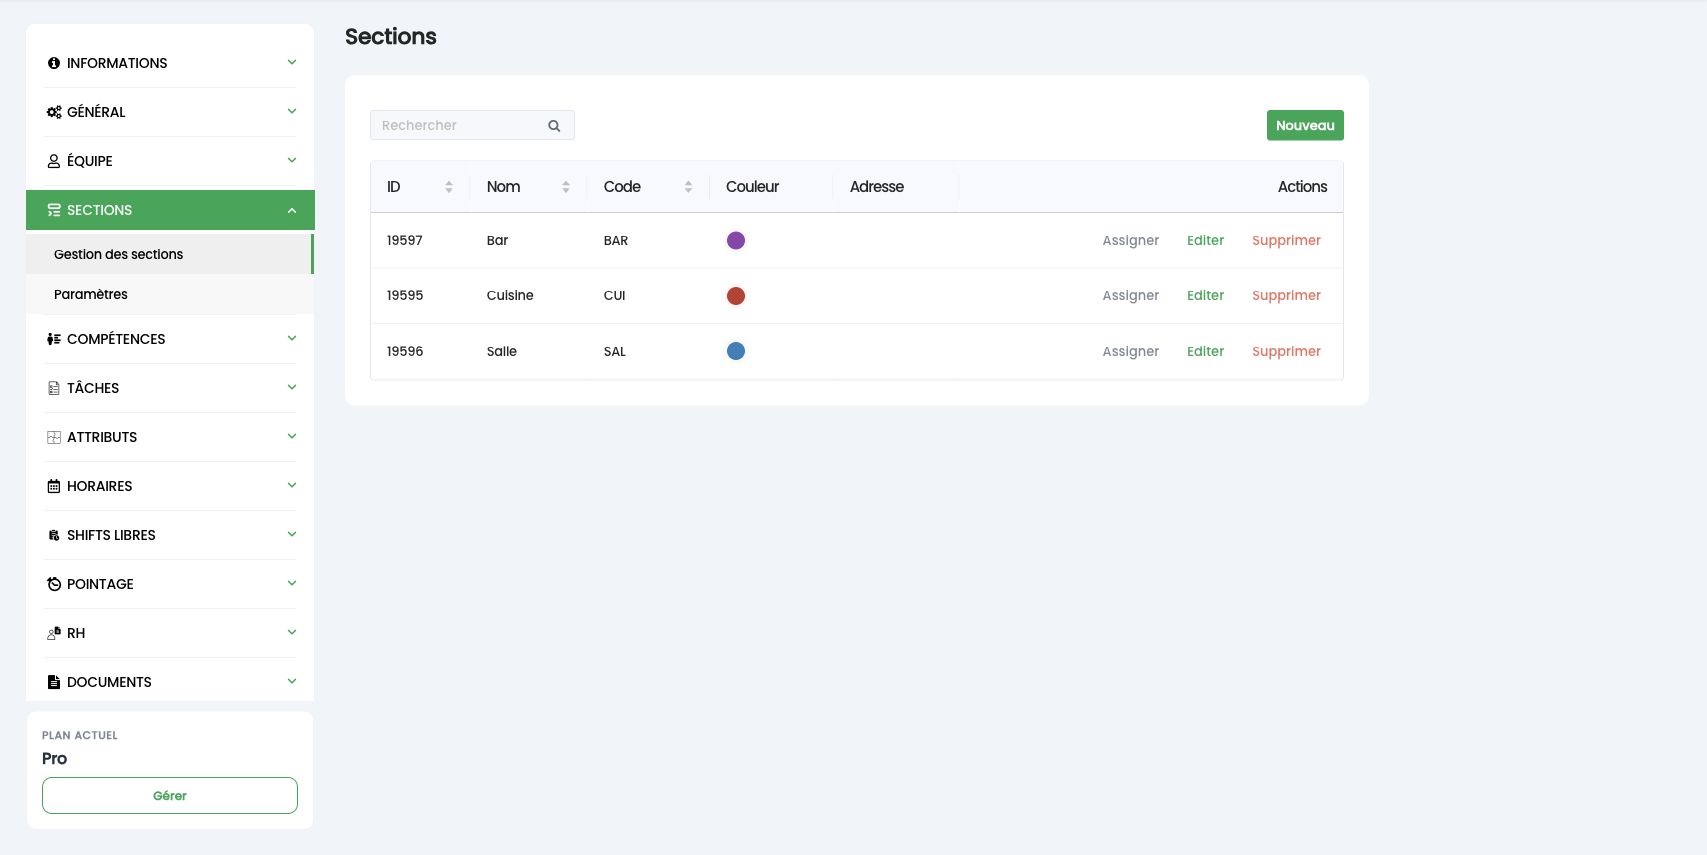
Task: Sort table by ID column arrows
Action: pyautogui.click(x=449, y=187)
